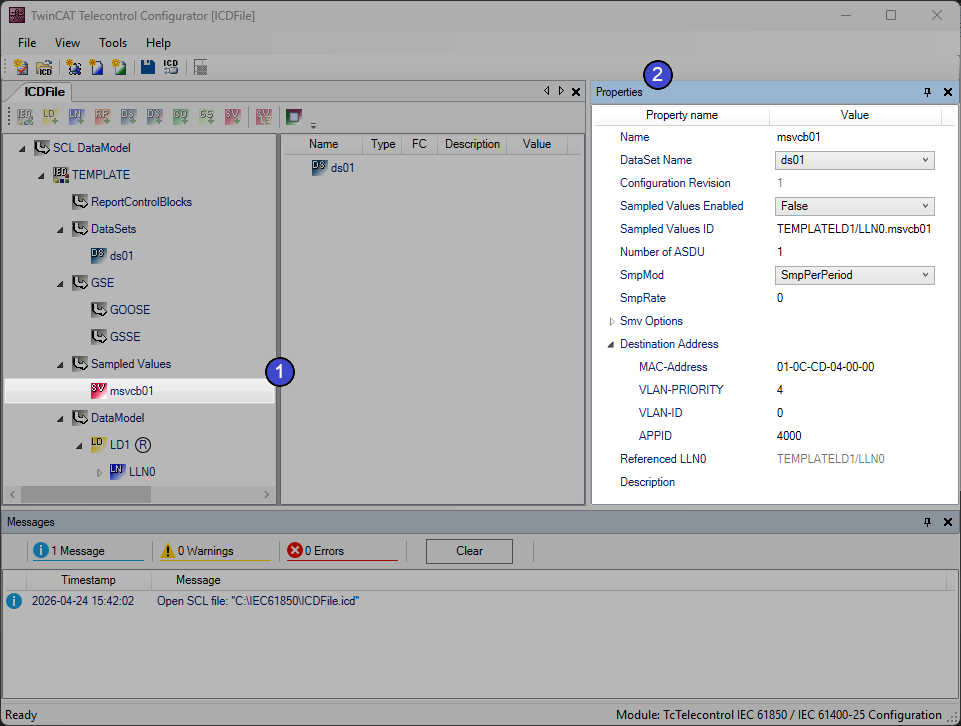
Task: Select msvcb01 in the tree
Action: click(139, 391)
